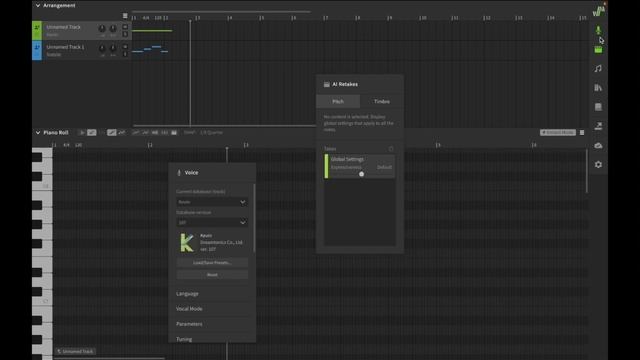640x360 pixels.
Task: Open the Arrangement hamburger menu above the tracks
Action: (x=125, y=16)
